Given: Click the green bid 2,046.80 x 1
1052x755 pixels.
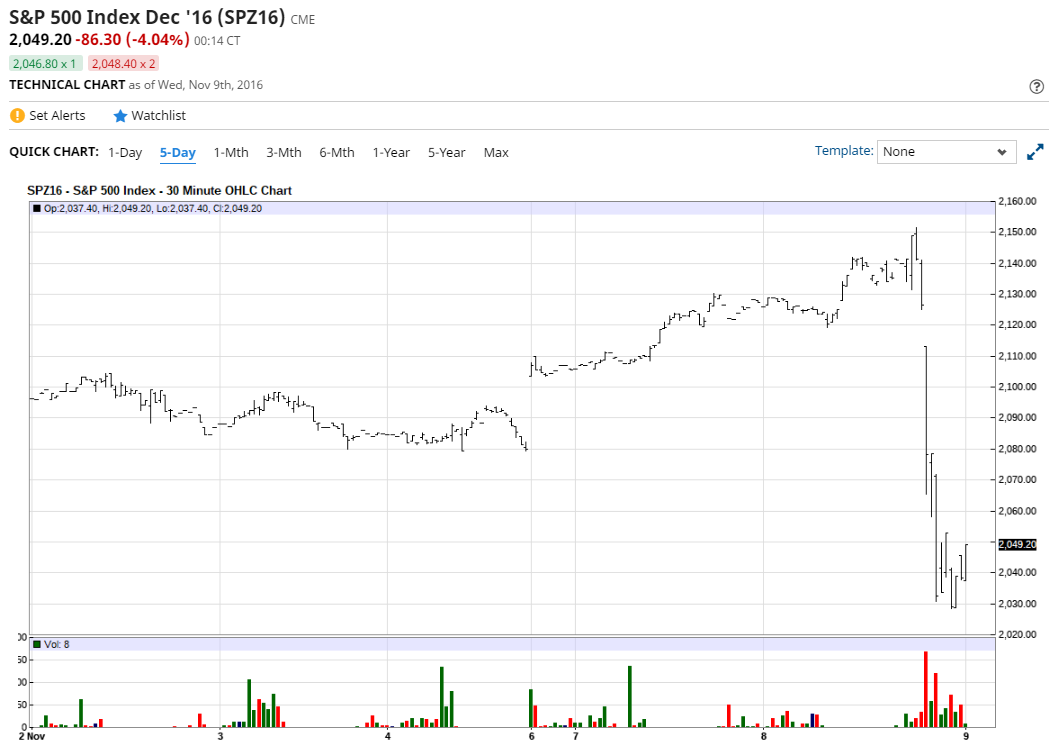Looking at the screenshot, I should [45, 64].
